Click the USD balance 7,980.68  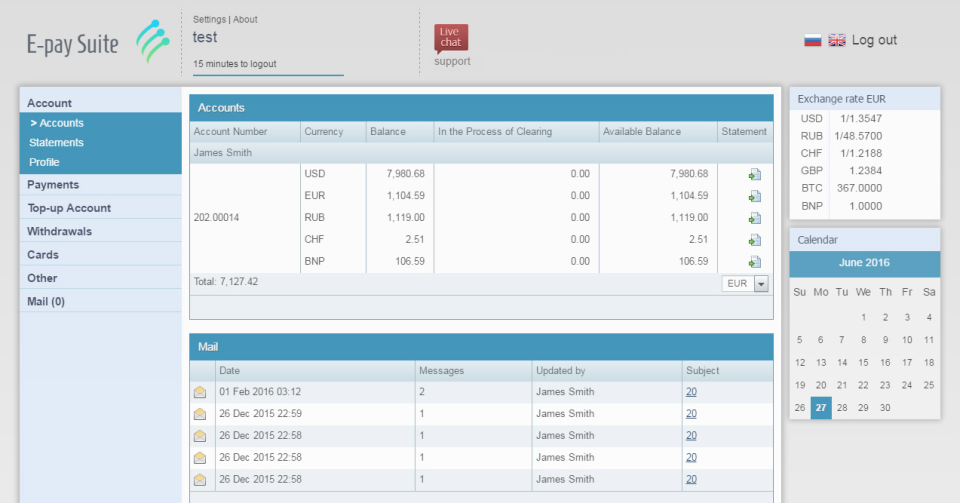point(405,174)
